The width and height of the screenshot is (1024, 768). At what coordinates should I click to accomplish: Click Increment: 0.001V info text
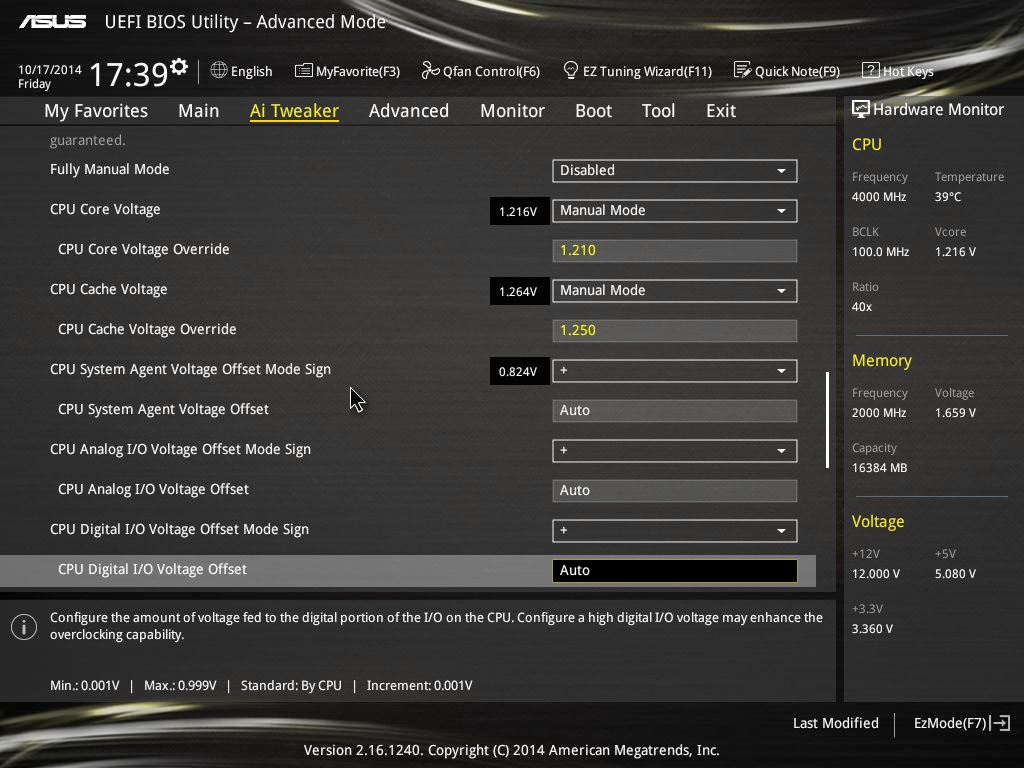click(x=419, y=686)
